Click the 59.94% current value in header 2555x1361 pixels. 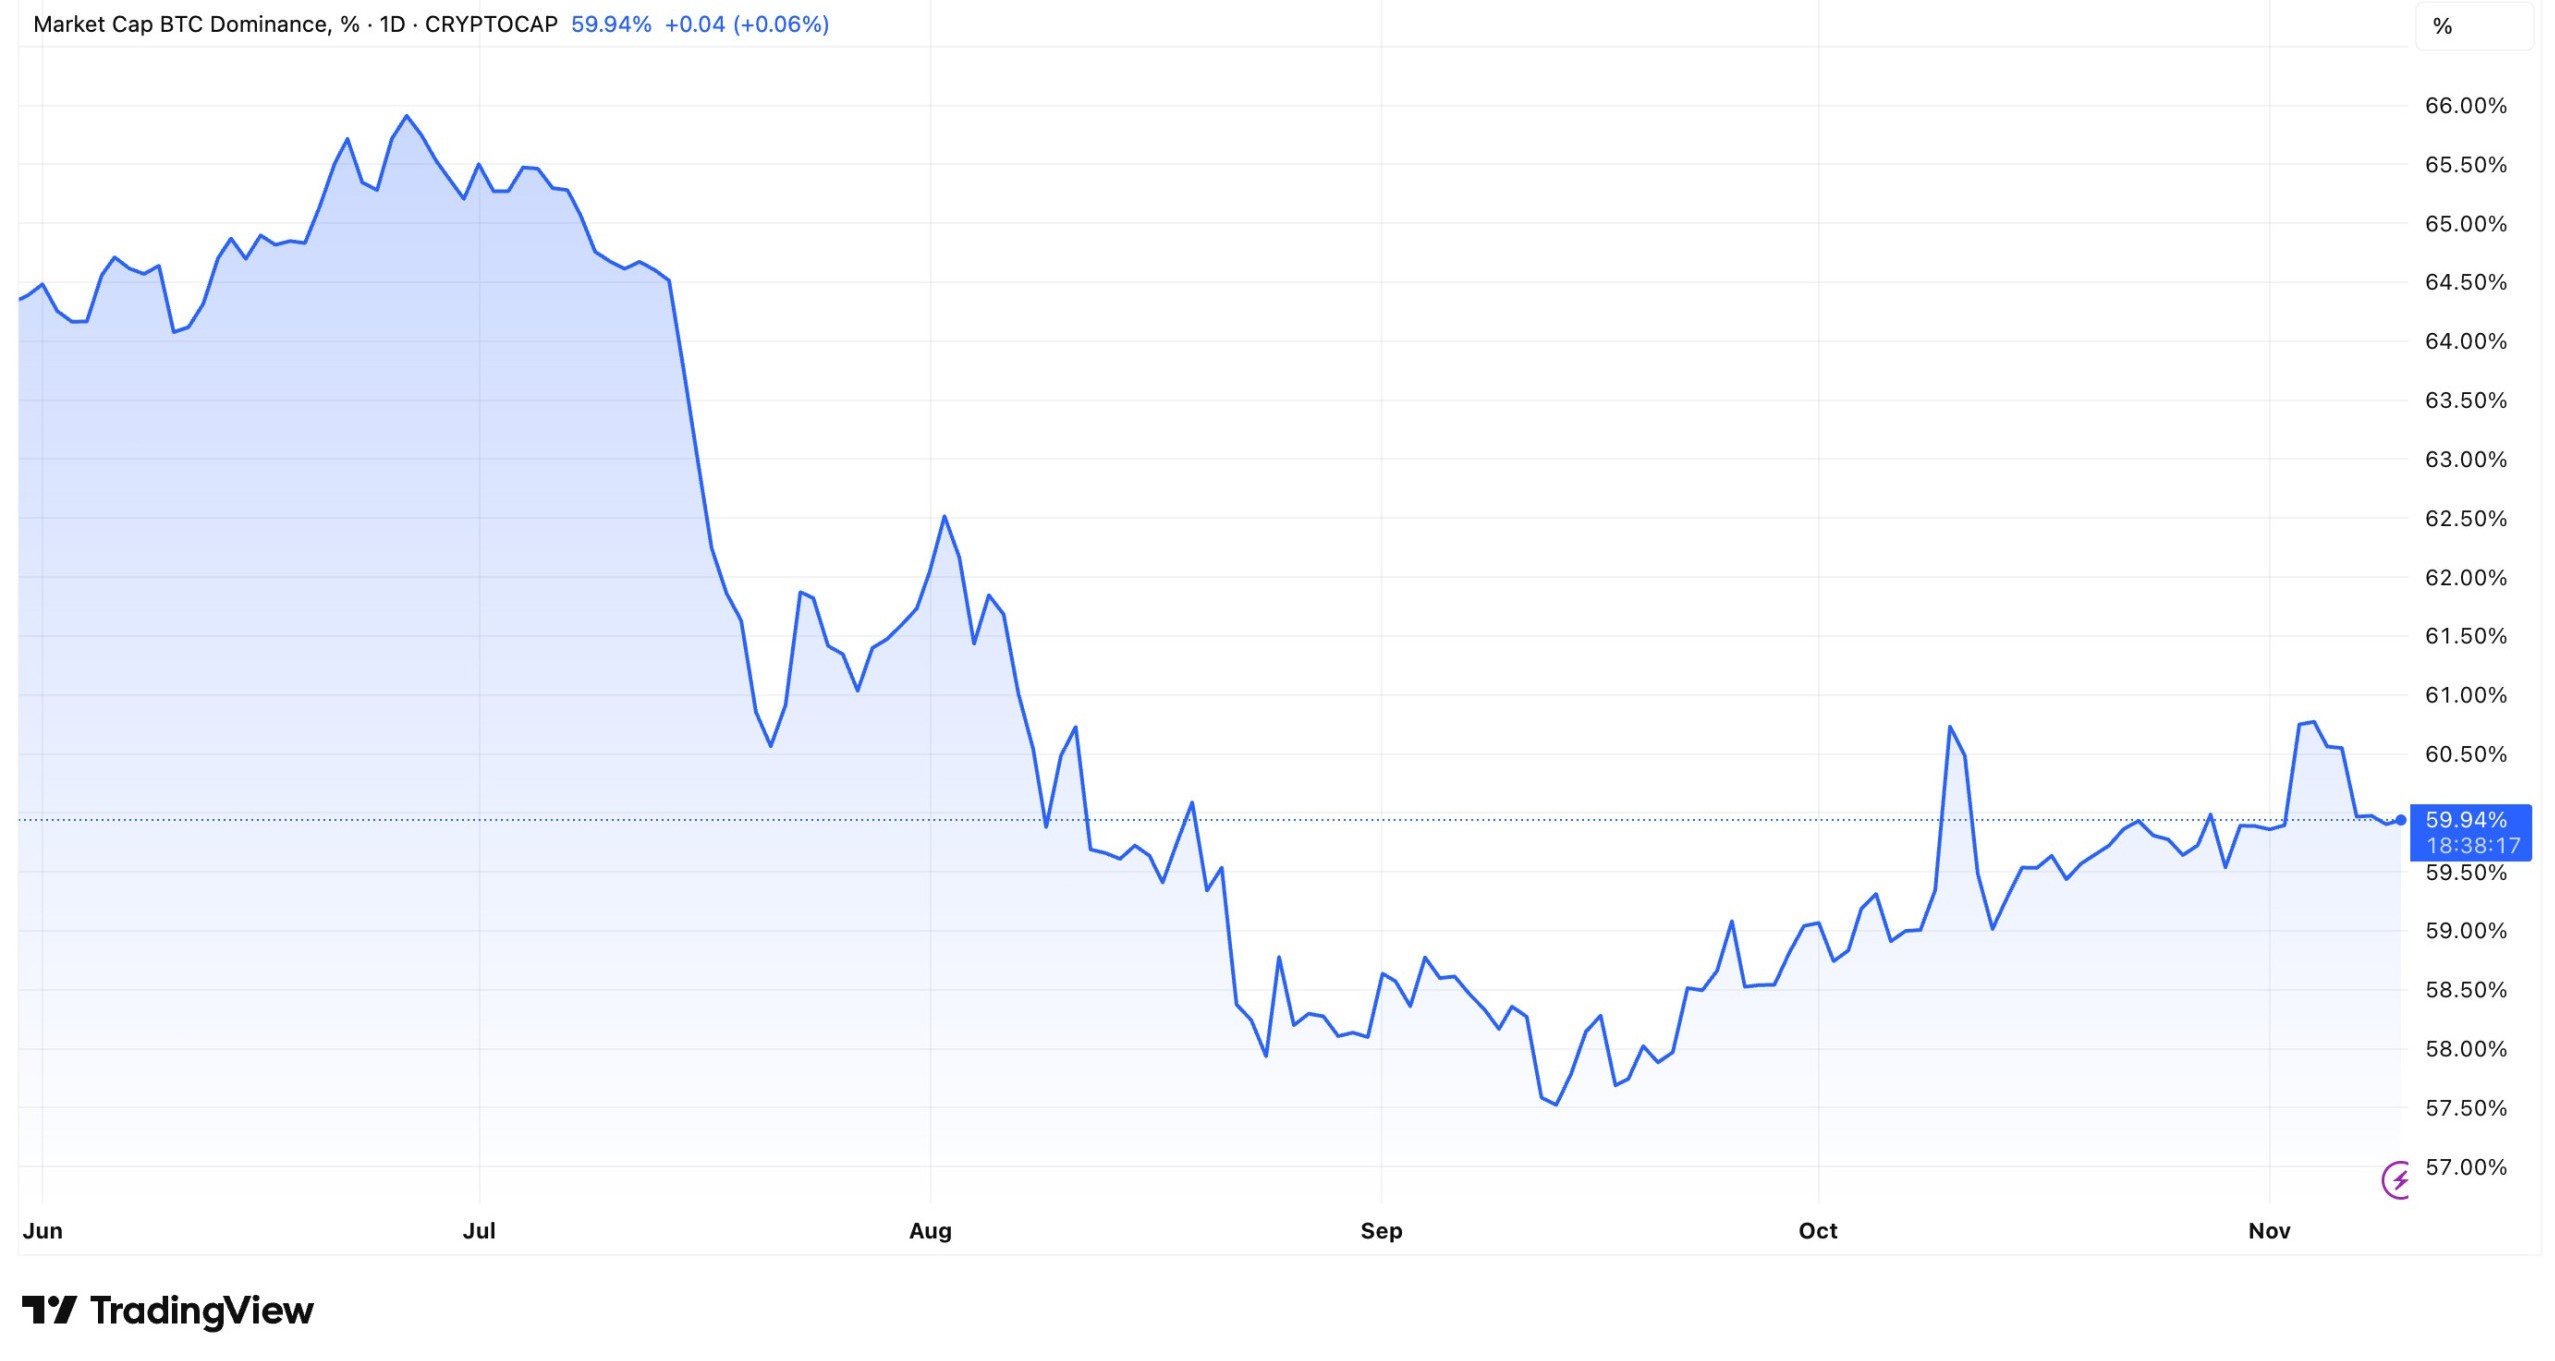(611, 24)
